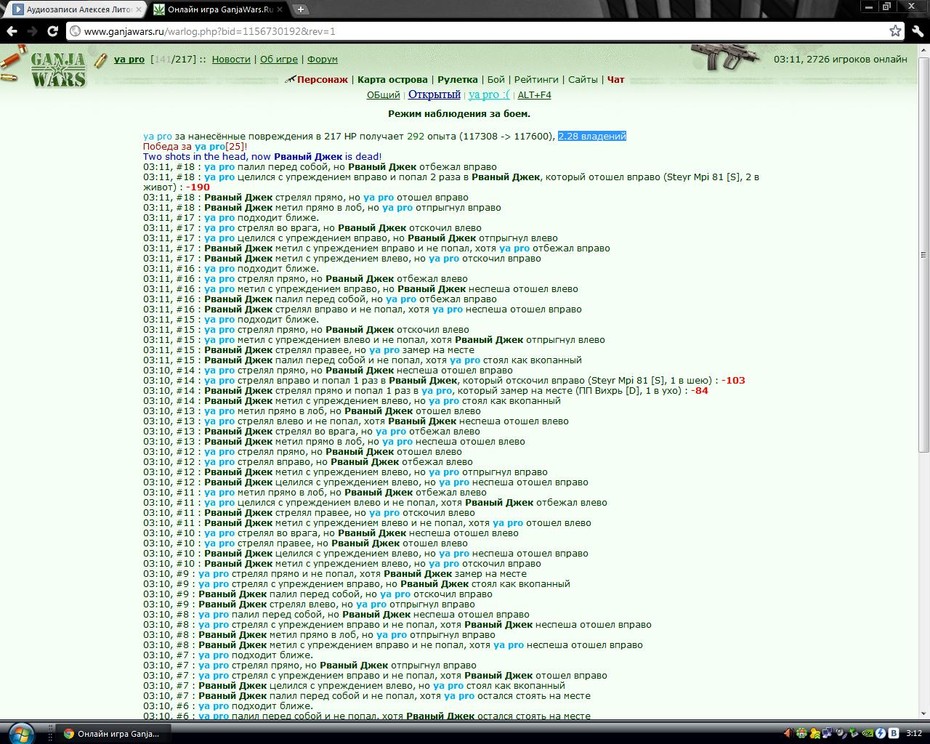Follow the Новости link
This screenshot has height=744, width=930.
(x=231, y=59)
